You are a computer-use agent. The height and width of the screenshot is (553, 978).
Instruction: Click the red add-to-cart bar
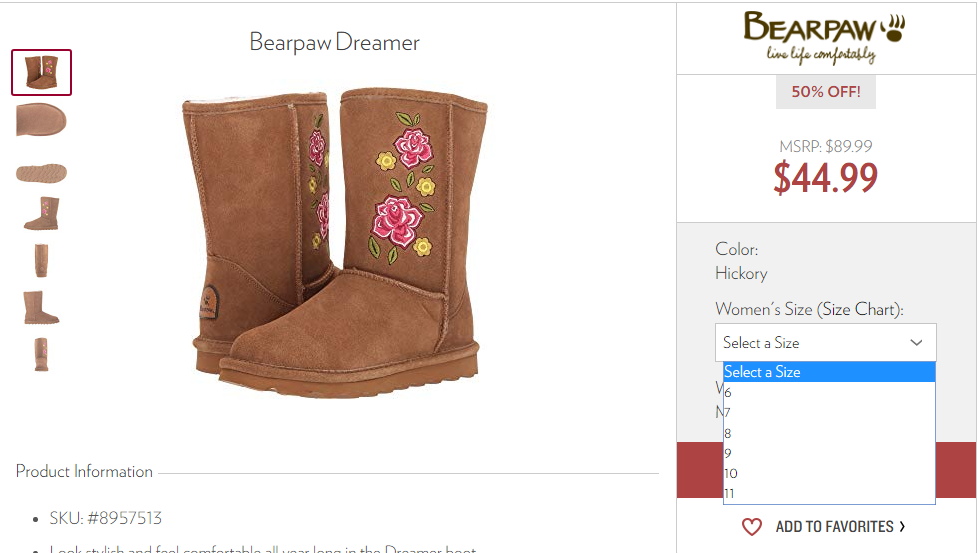click(827, 469)
